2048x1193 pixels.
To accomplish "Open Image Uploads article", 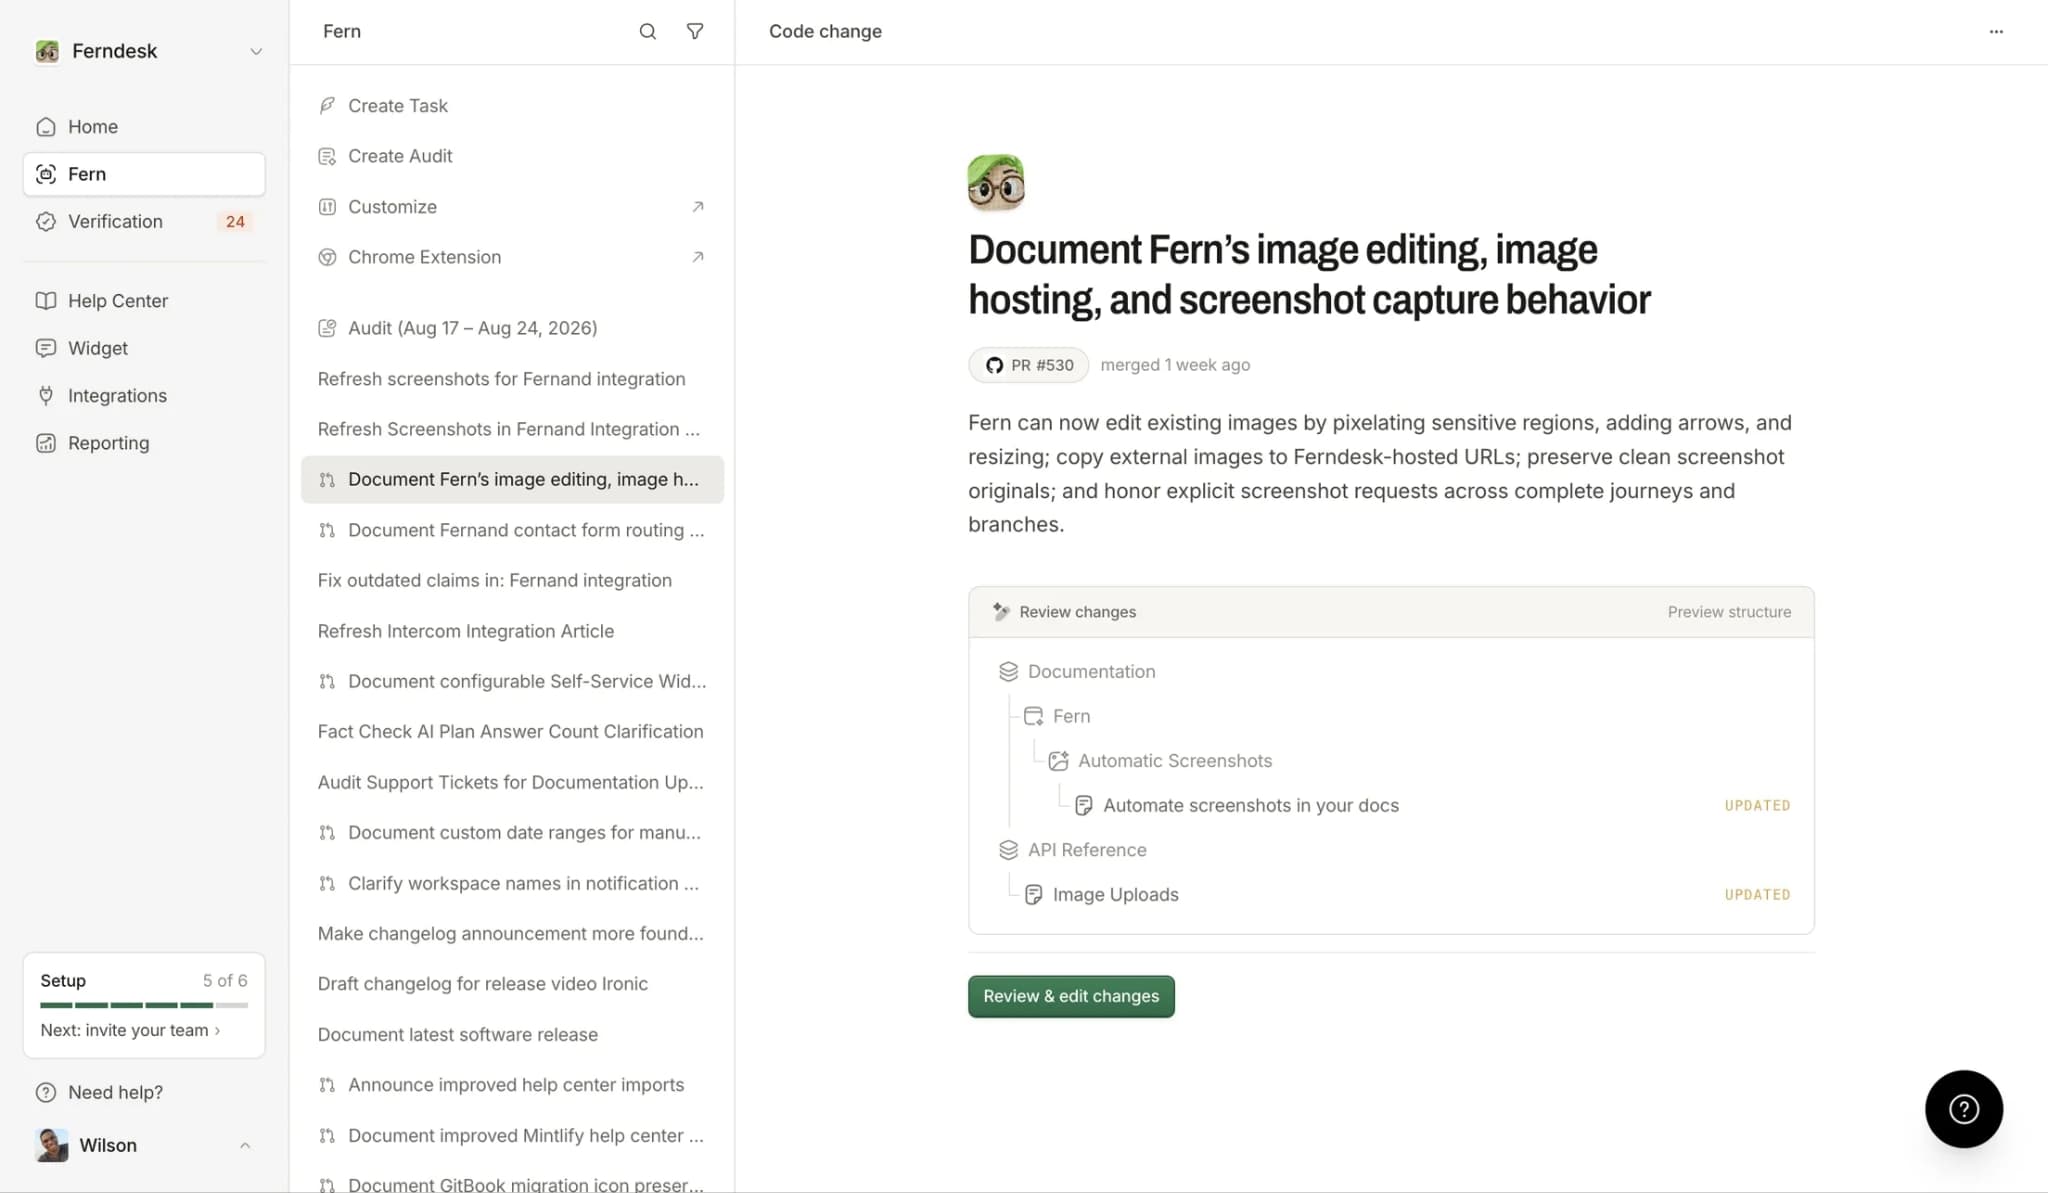I will coord(1101,895).
